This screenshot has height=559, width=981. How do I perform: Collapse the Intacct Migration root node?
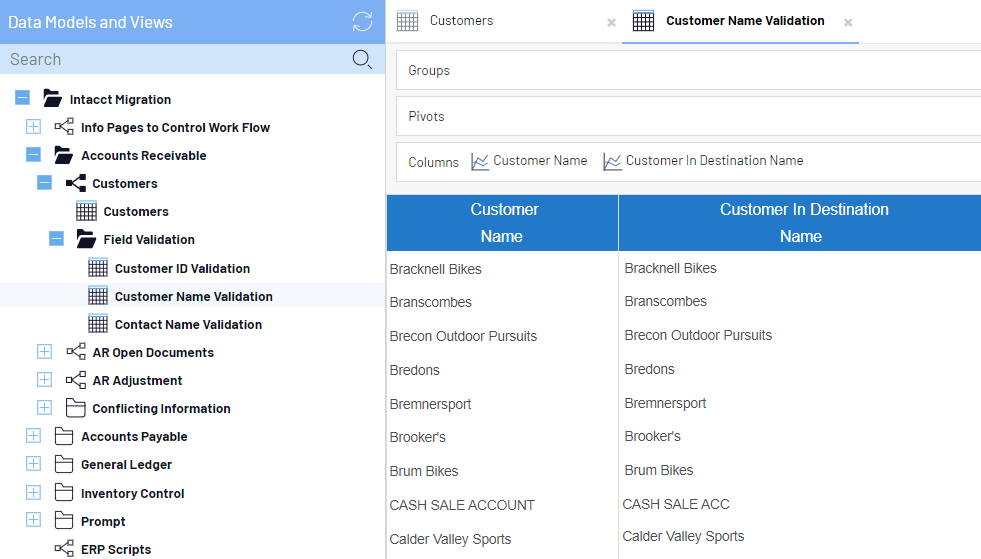pyautogui.click(x=22, y=99)
